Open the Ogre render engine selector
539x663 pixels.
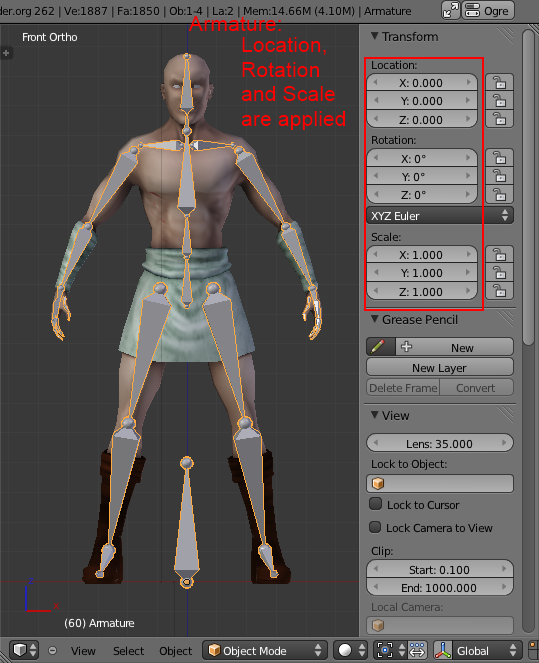tap(488, 10)
